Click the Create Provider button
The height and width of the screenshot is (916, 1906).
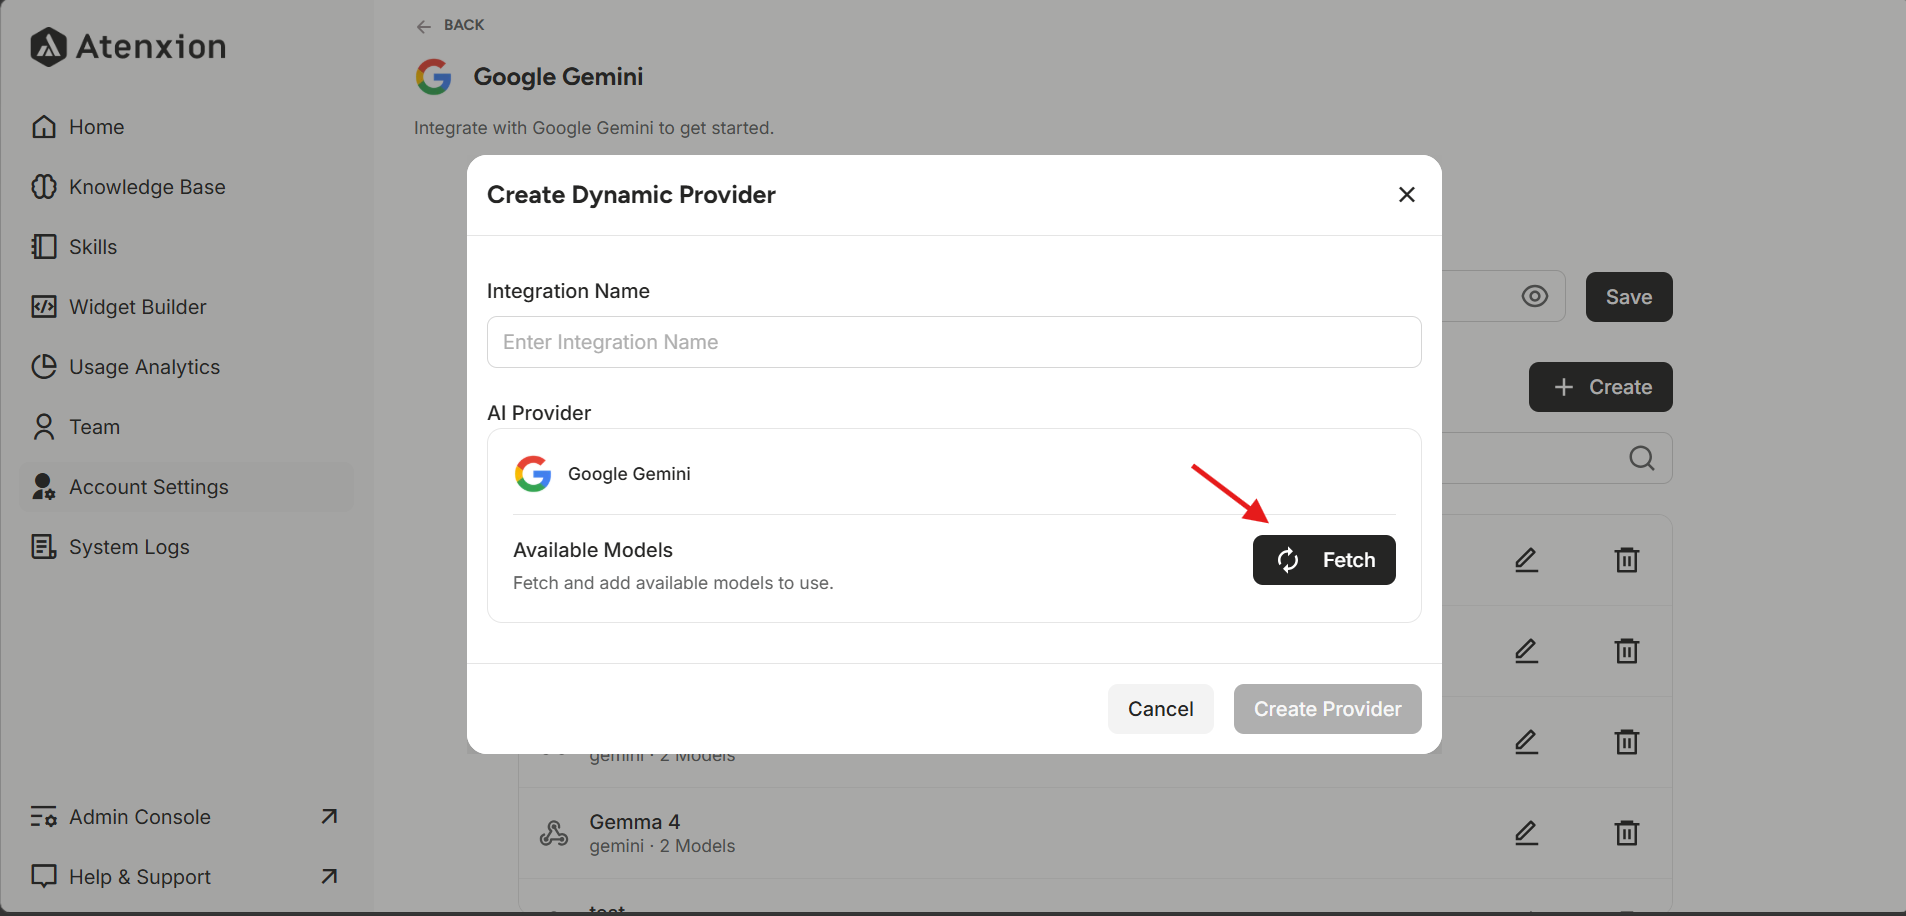pos(1328,709)
